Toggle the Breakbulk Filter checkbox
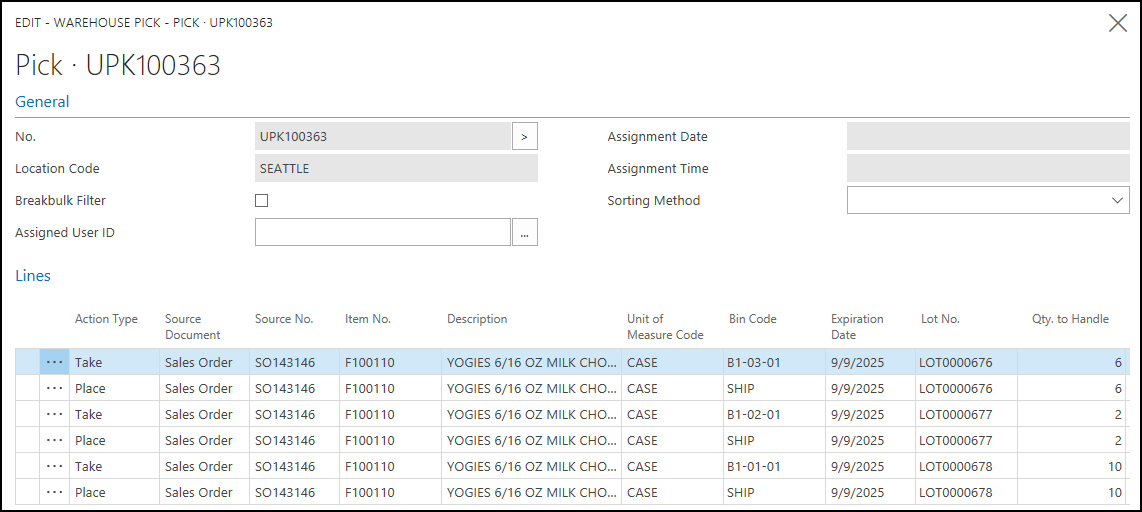The image size is (1142, 512). (x=262, y=201)
